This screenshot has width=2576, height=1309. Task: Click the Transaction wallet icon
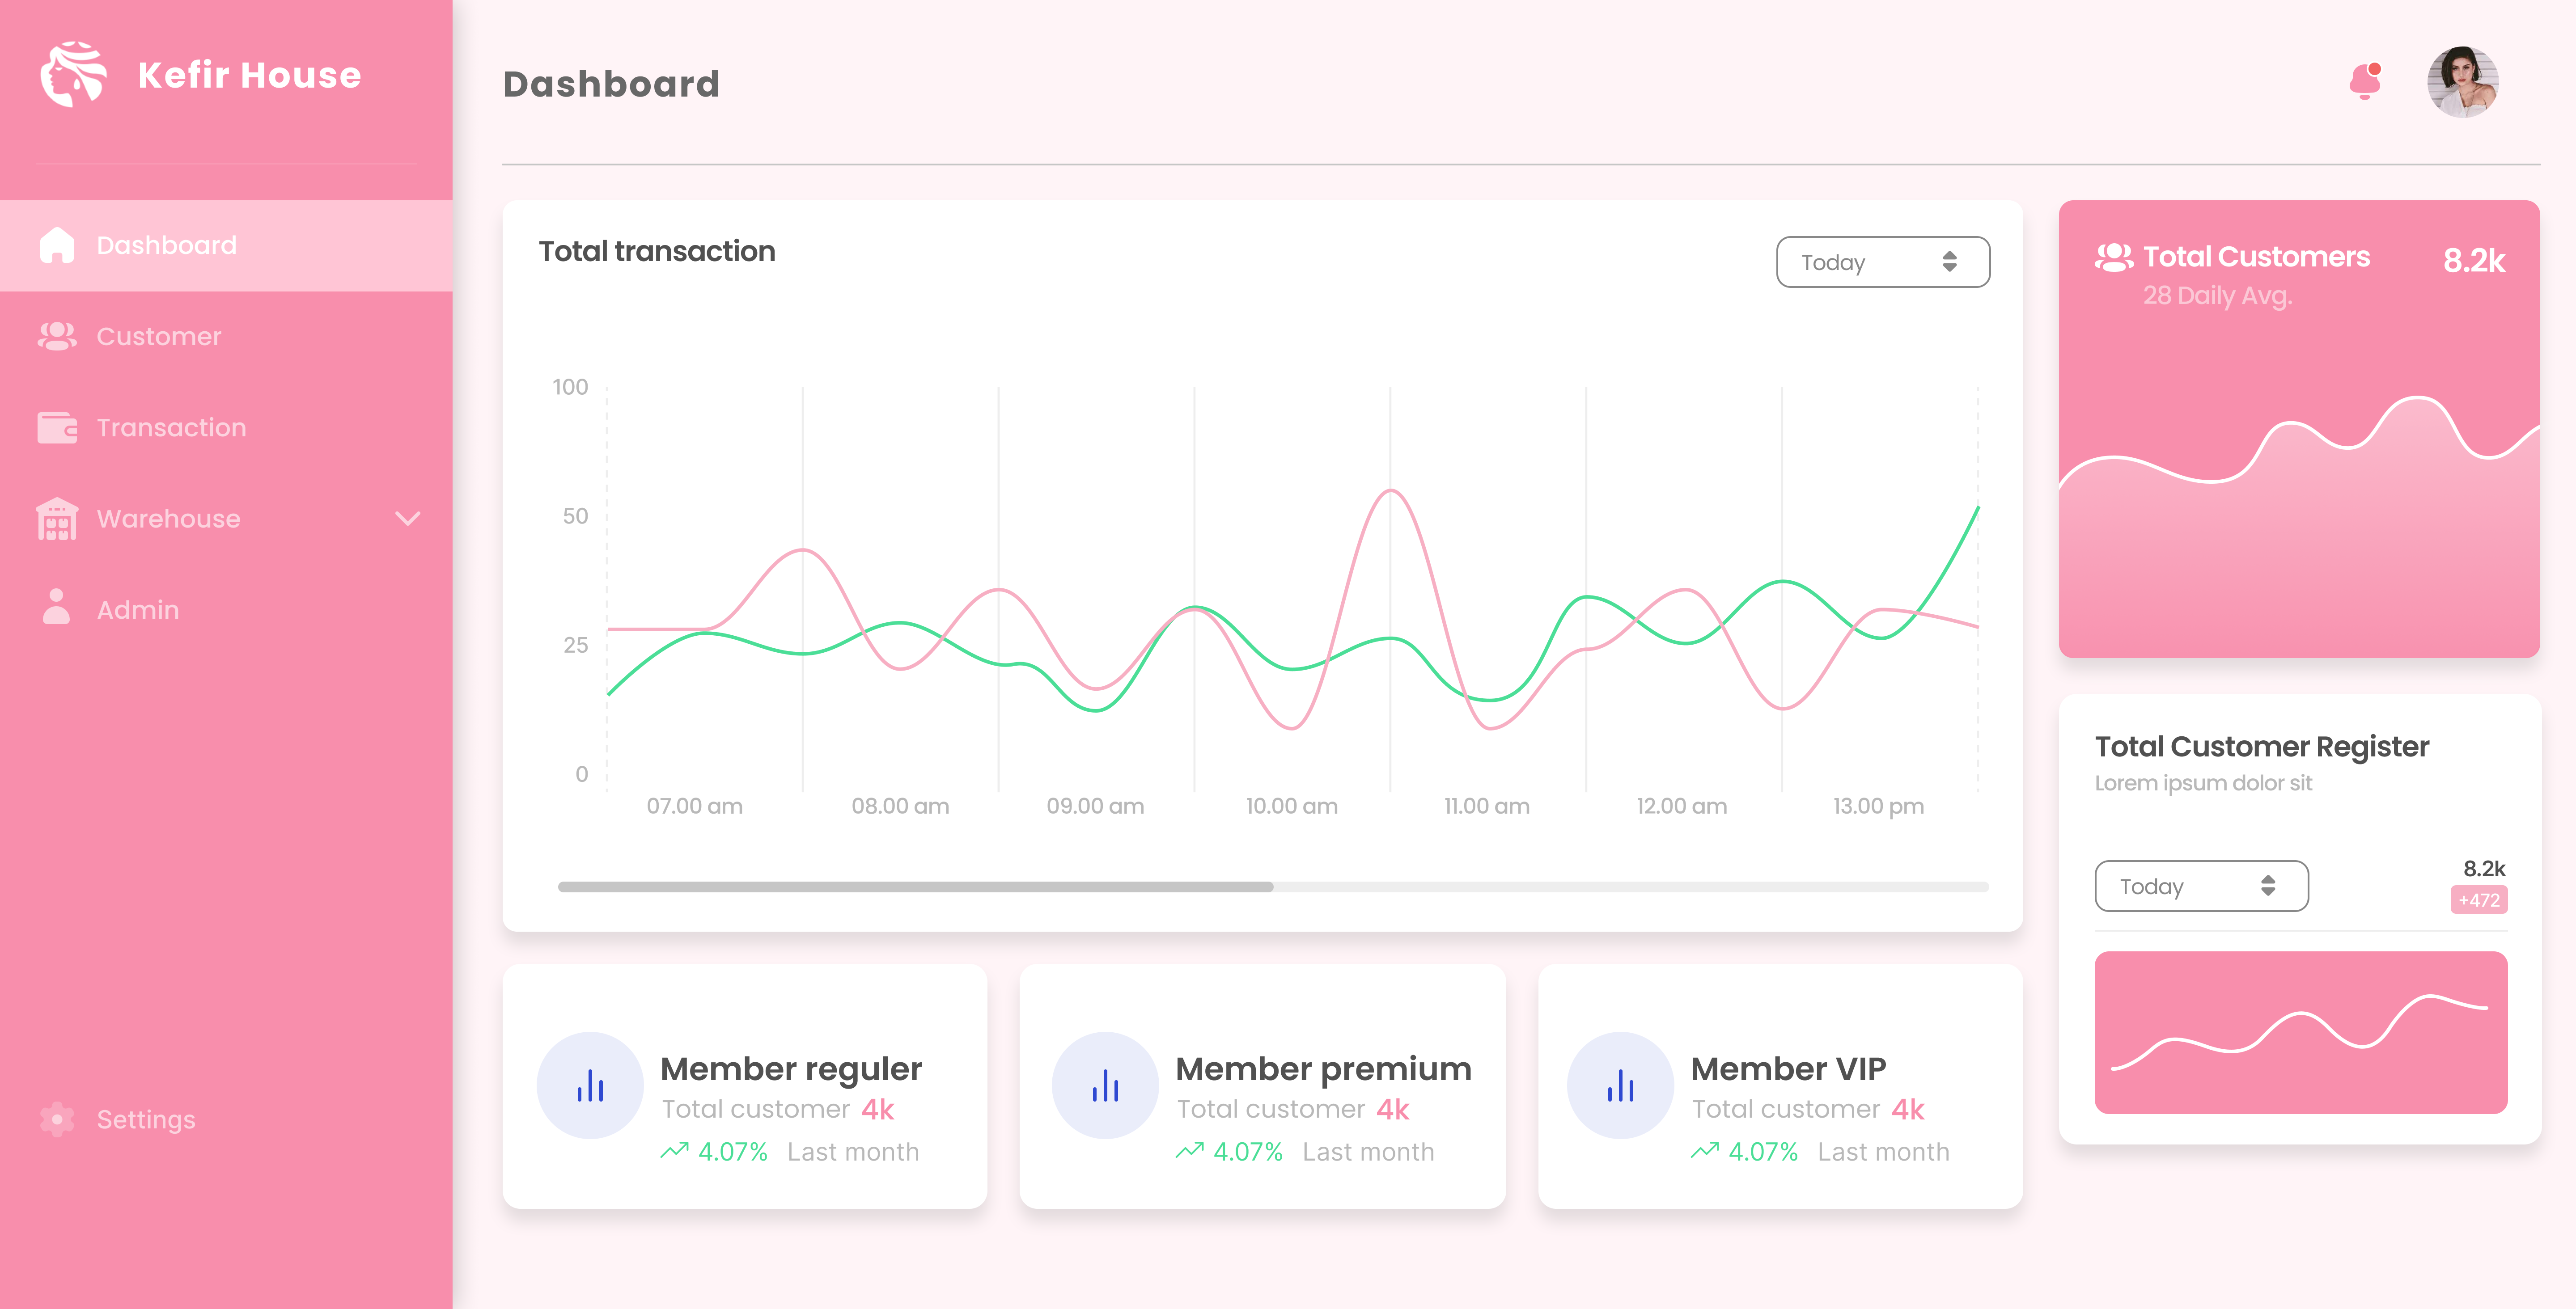point(57,427)
